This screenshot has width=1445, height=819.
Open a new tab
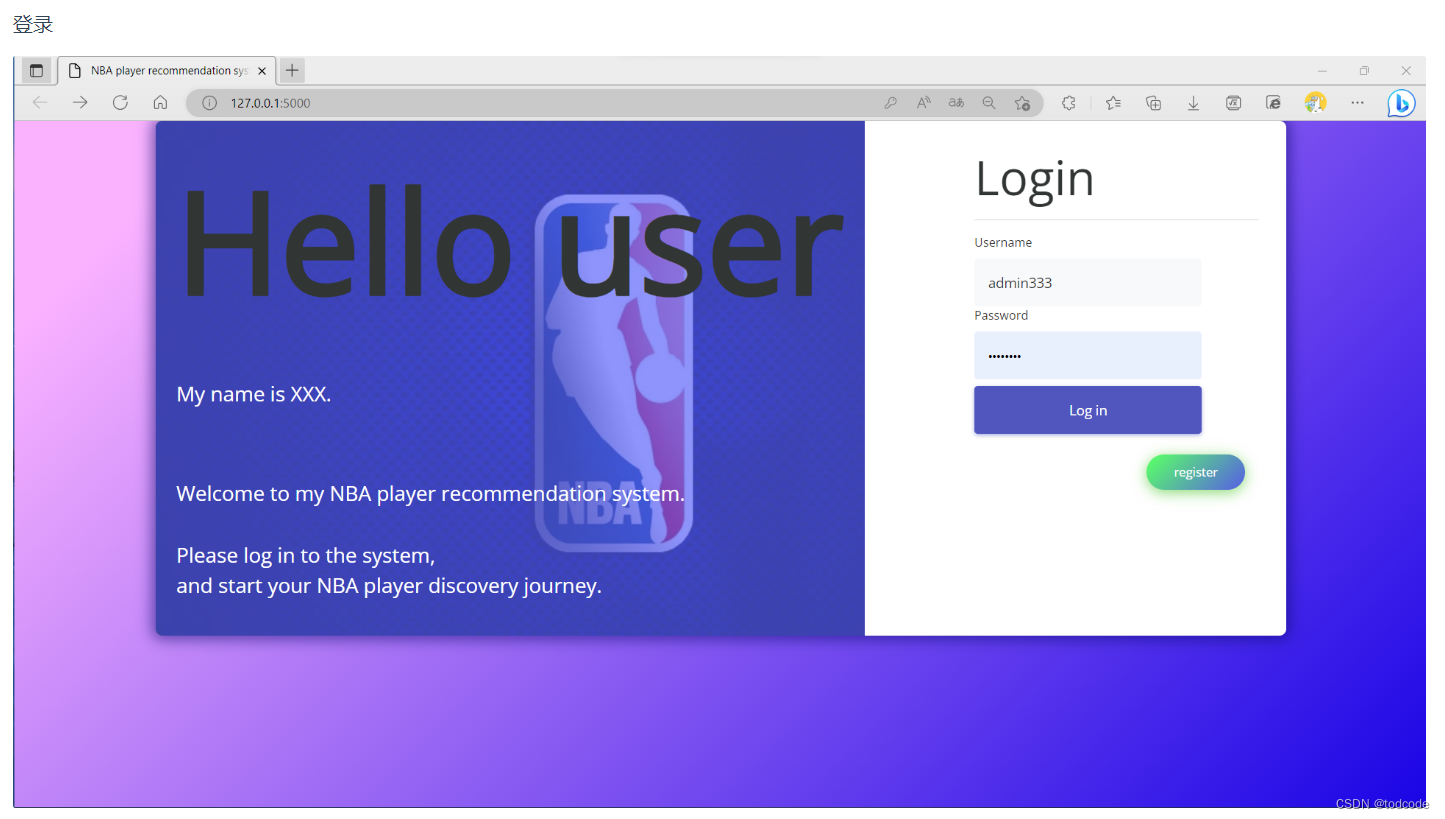pyautogui.click(x=292, y=70)
